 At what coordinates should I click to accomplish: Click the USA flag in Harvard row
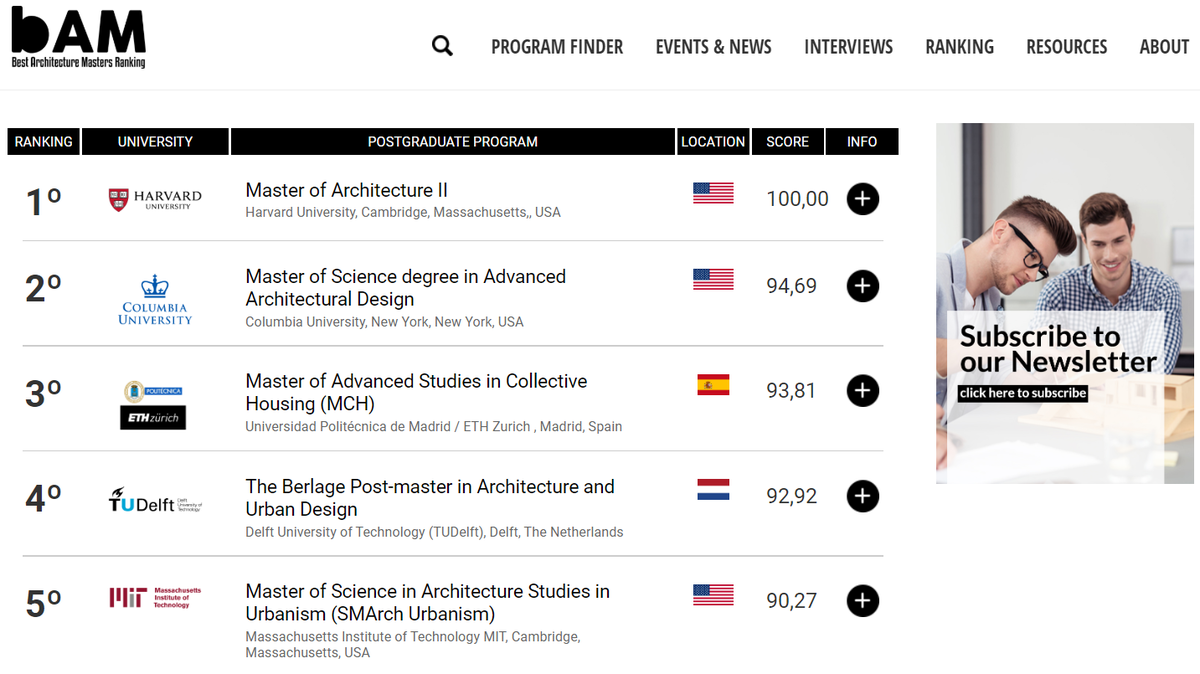pyautogui.click(x=713, y=193)
